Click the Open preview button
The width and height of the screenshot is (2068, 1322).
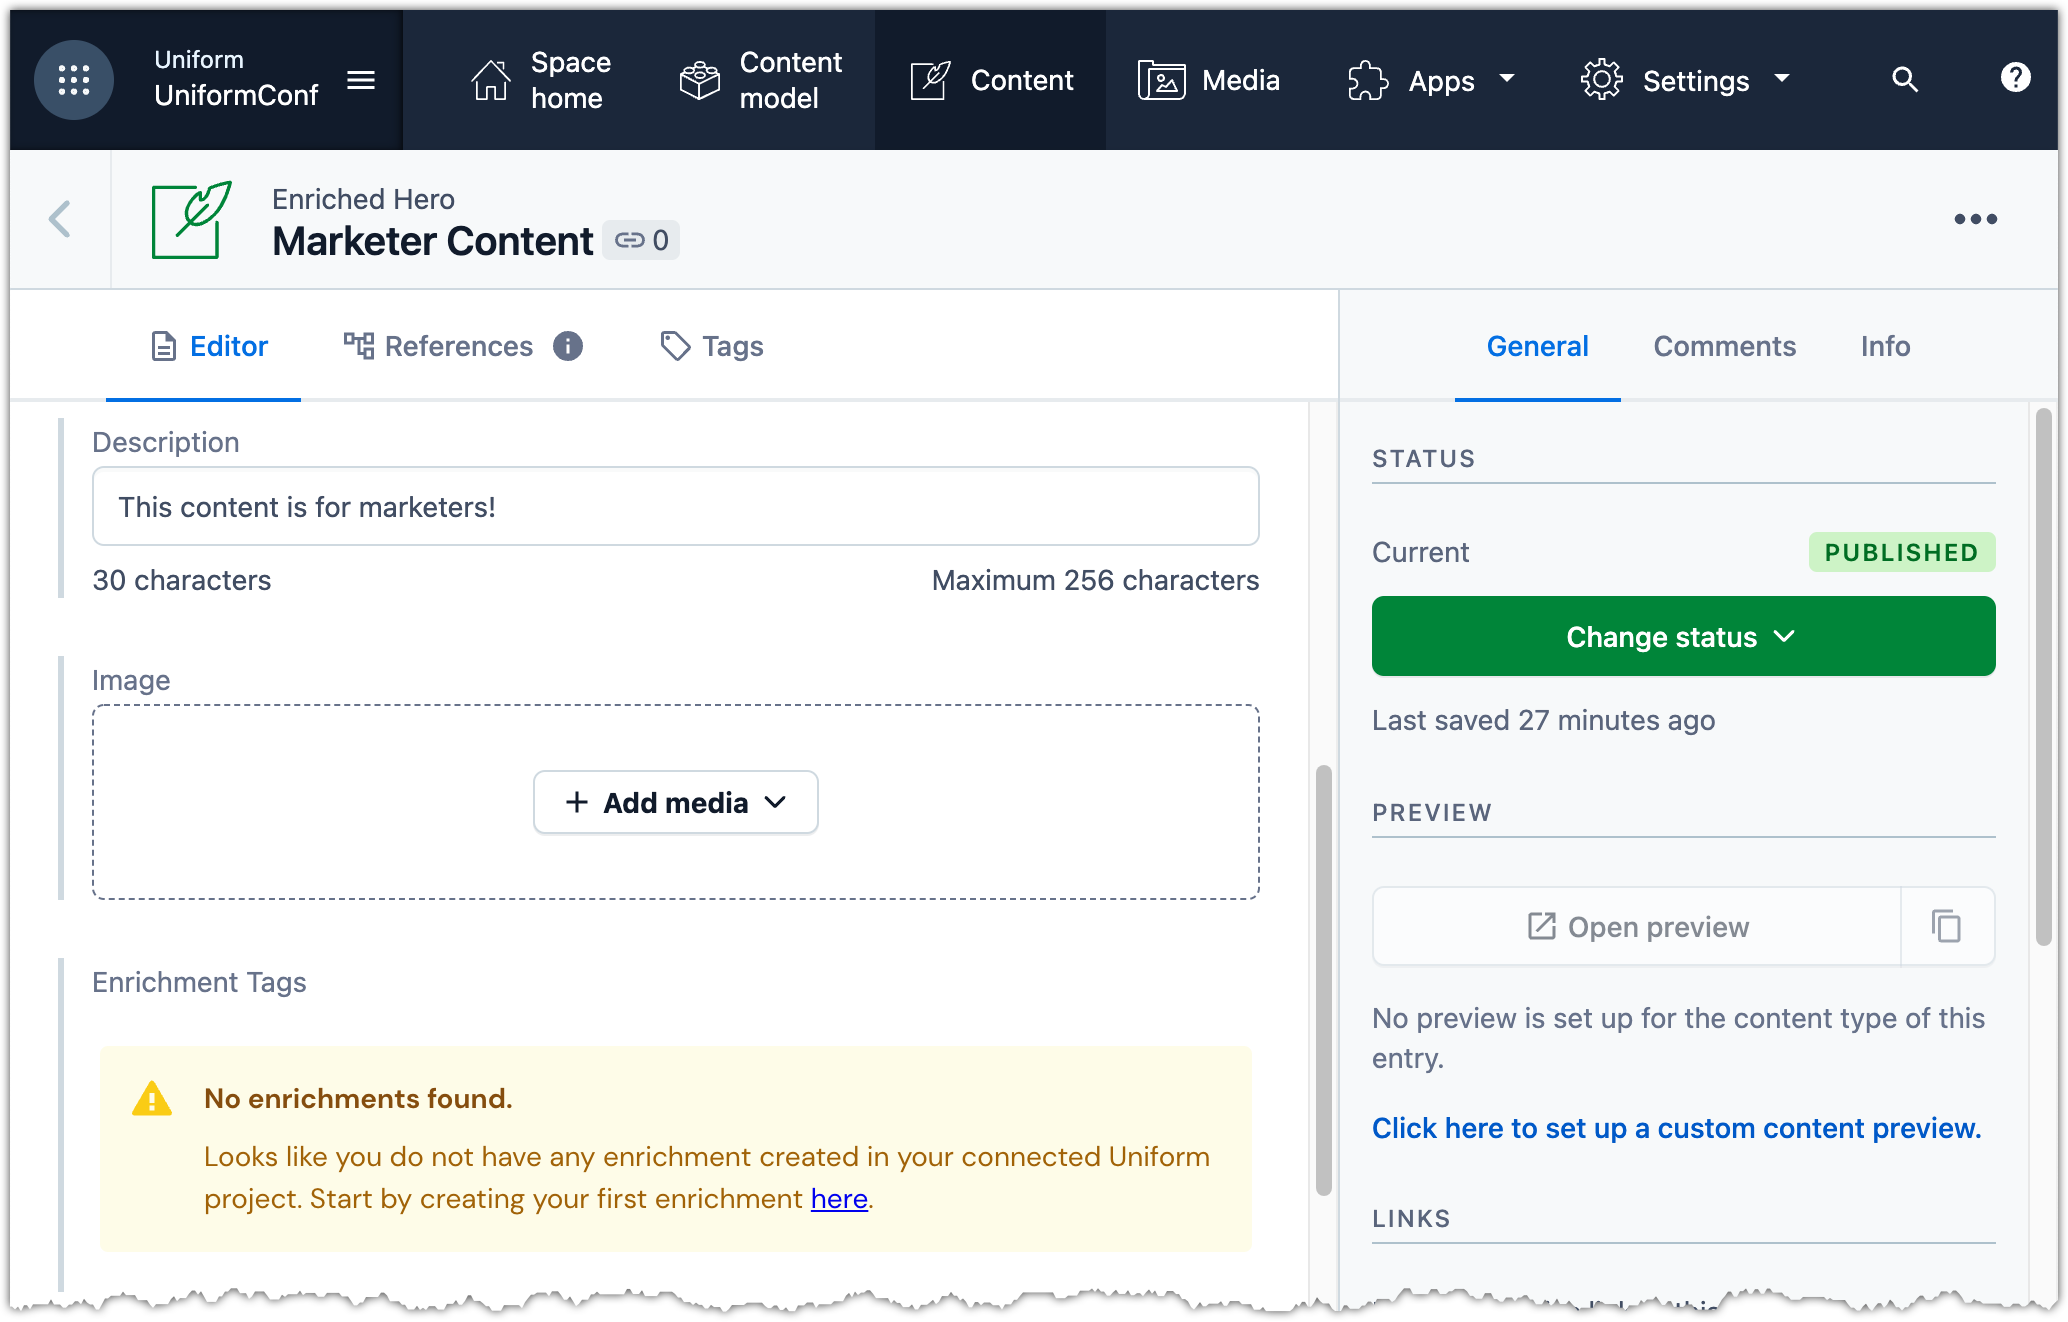click(x=1637, y=926)
